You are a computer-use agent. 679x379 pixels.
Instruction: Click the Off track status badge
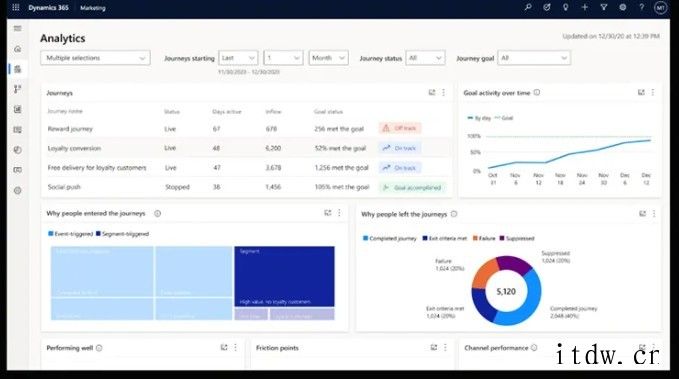[x=400, y=128]
